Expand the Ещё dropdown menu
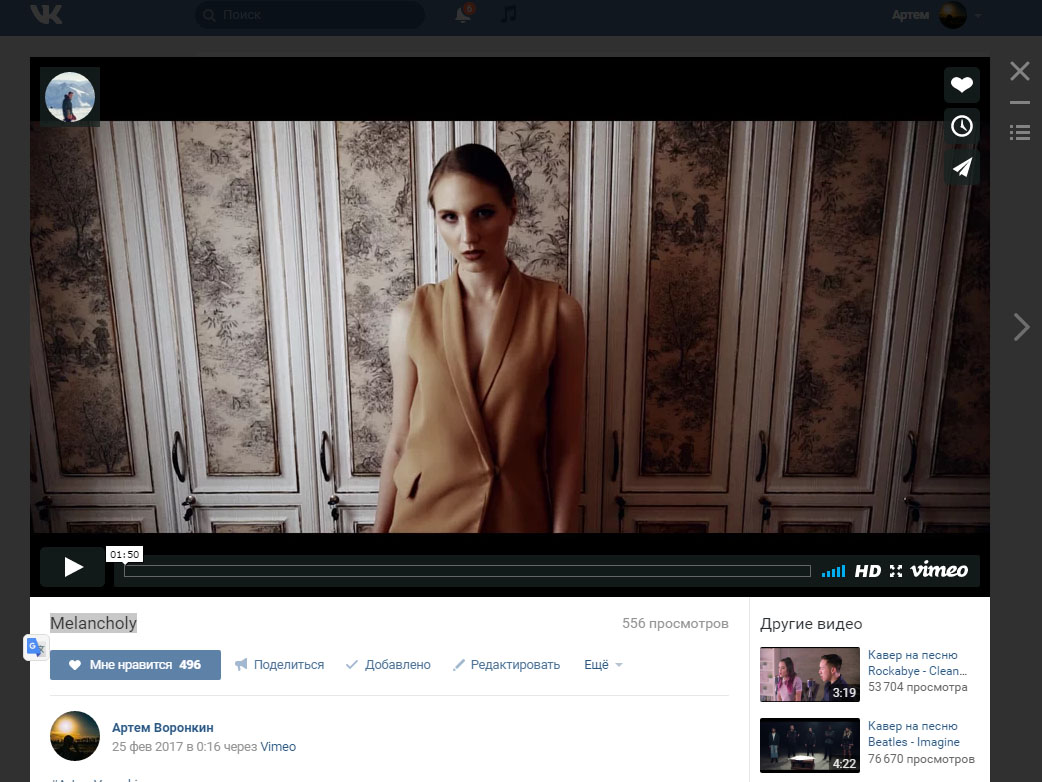1042x782 pixels. click(x=603, y=664)
